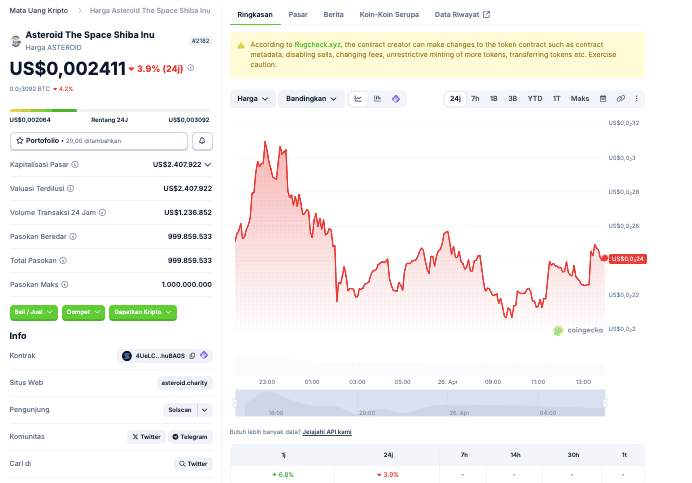The width and height of the screenshot is (692, 483).
Task: Click the 4UeLC...huBAGS contract address
Action: click(160, 356)
